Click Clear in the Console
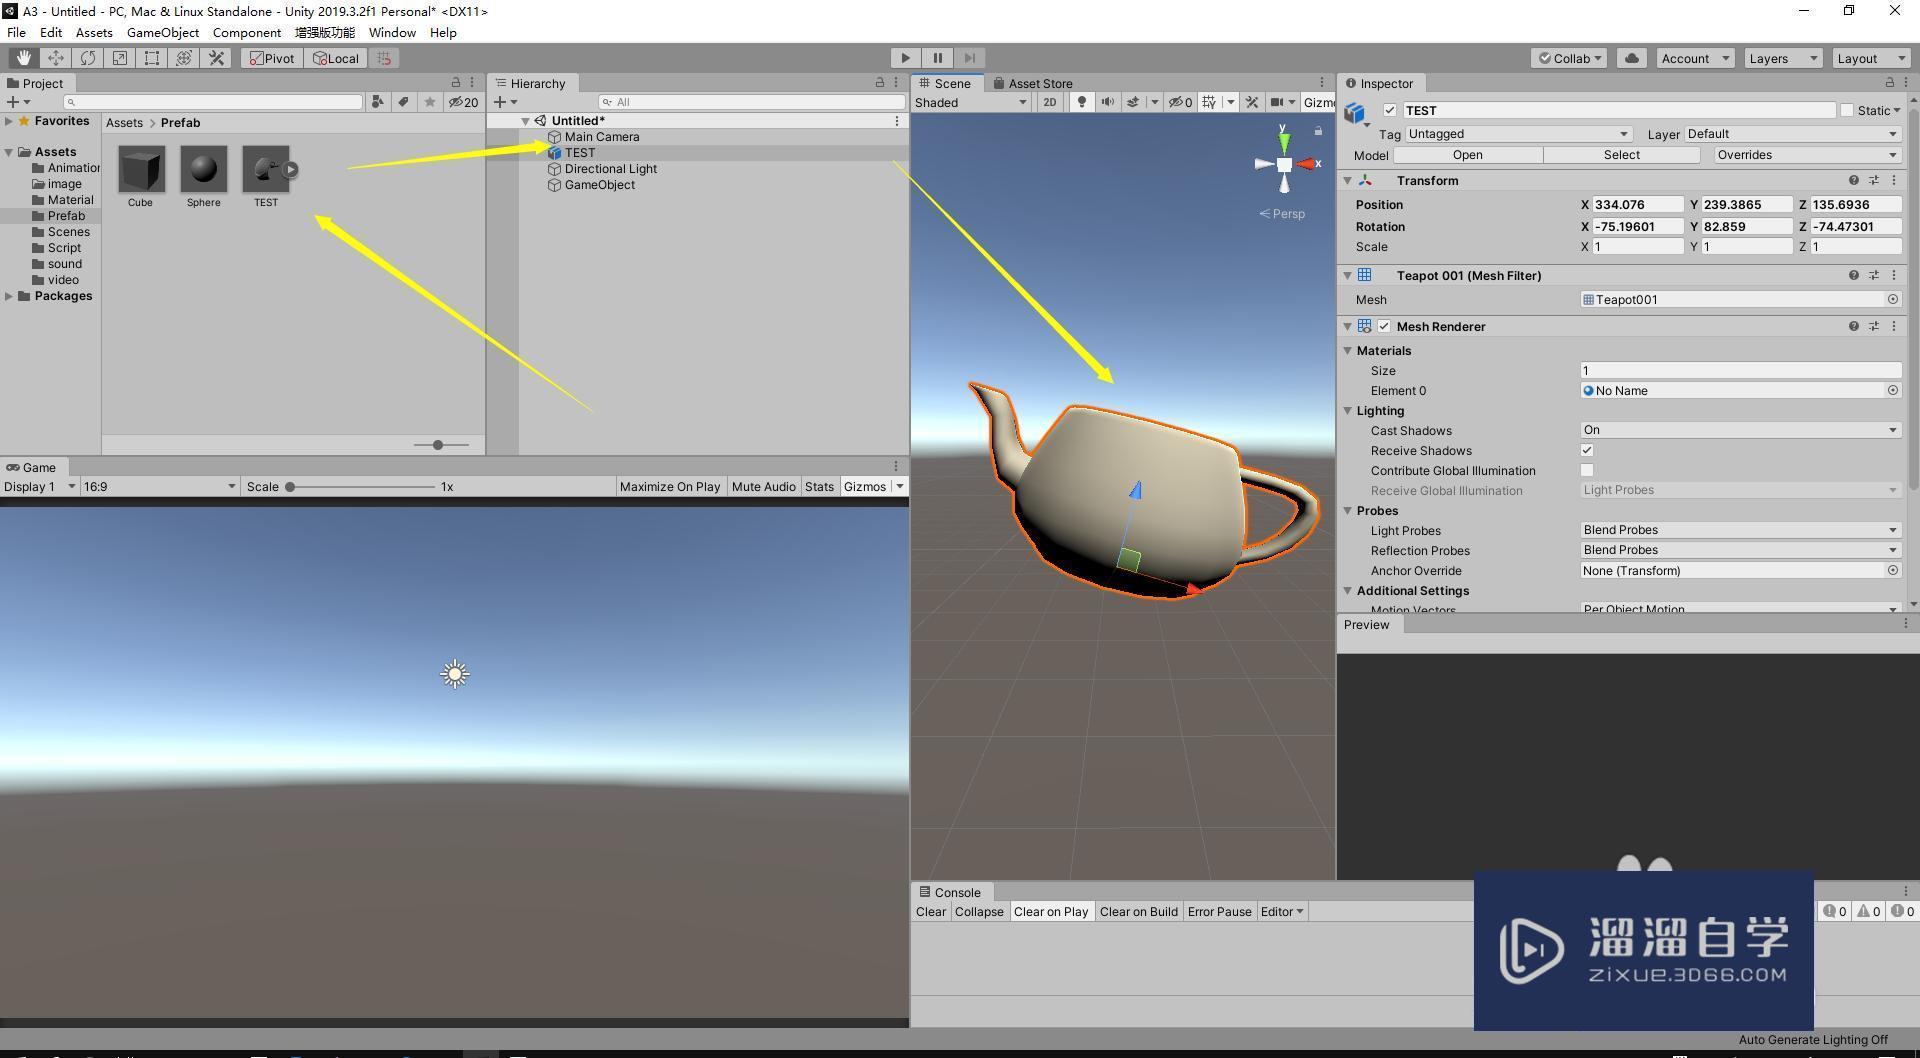Image resolution: width=1920 pixels, height=1058 pixels. (x=930, y=911)
